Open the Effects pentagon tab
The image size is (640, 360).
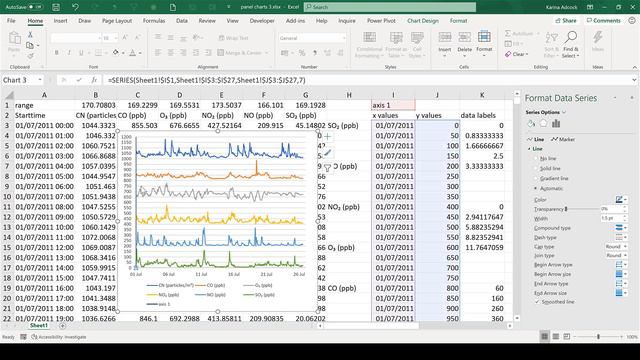pyautogui.click(x=543, y=124)
